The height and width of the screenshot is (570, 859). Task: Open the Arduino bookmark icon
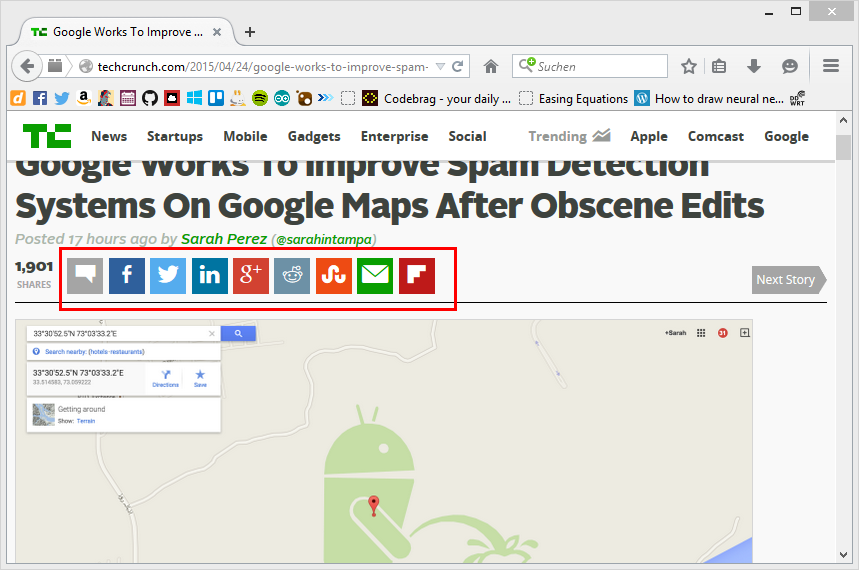tap(282, 99)
